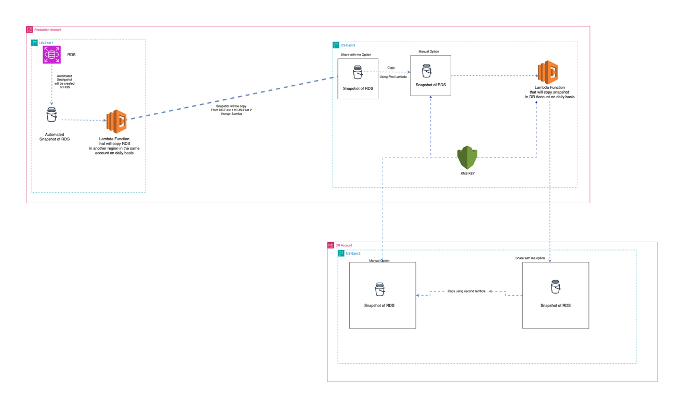Select 'Manual Option' label in DR account
Image resolution: width=684 pixels, height=408 pixels.
coord(379,261)
